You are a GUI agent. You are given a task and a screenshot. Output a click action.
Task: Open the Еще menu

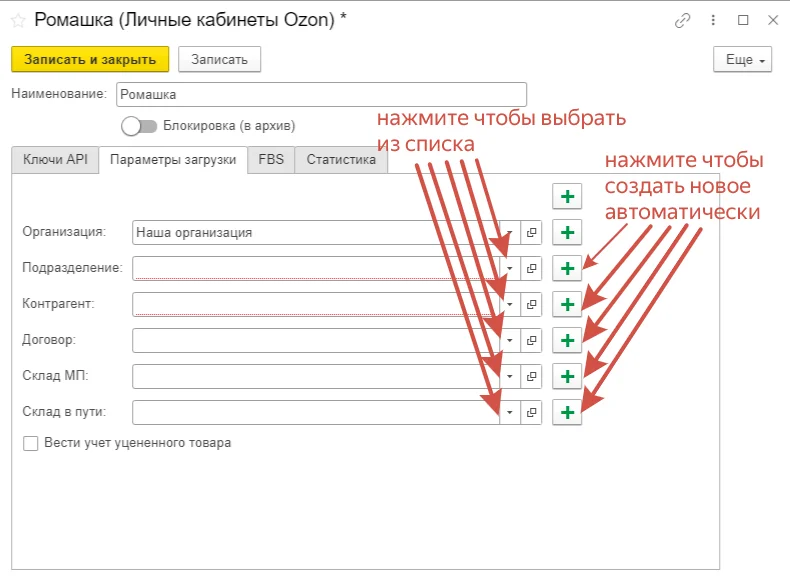click(x=743, y=60)
